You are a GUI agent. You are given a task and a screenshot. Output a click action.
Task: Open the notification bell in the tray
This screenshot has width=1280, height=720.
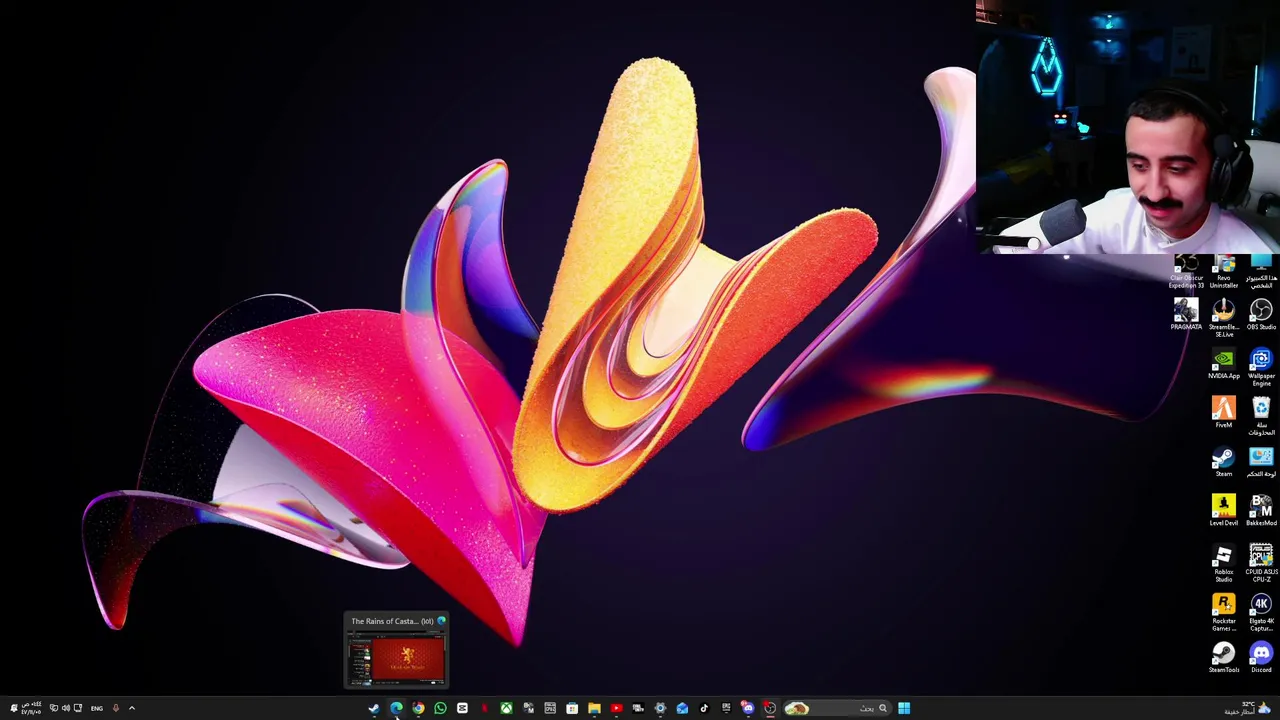point(14,708)
